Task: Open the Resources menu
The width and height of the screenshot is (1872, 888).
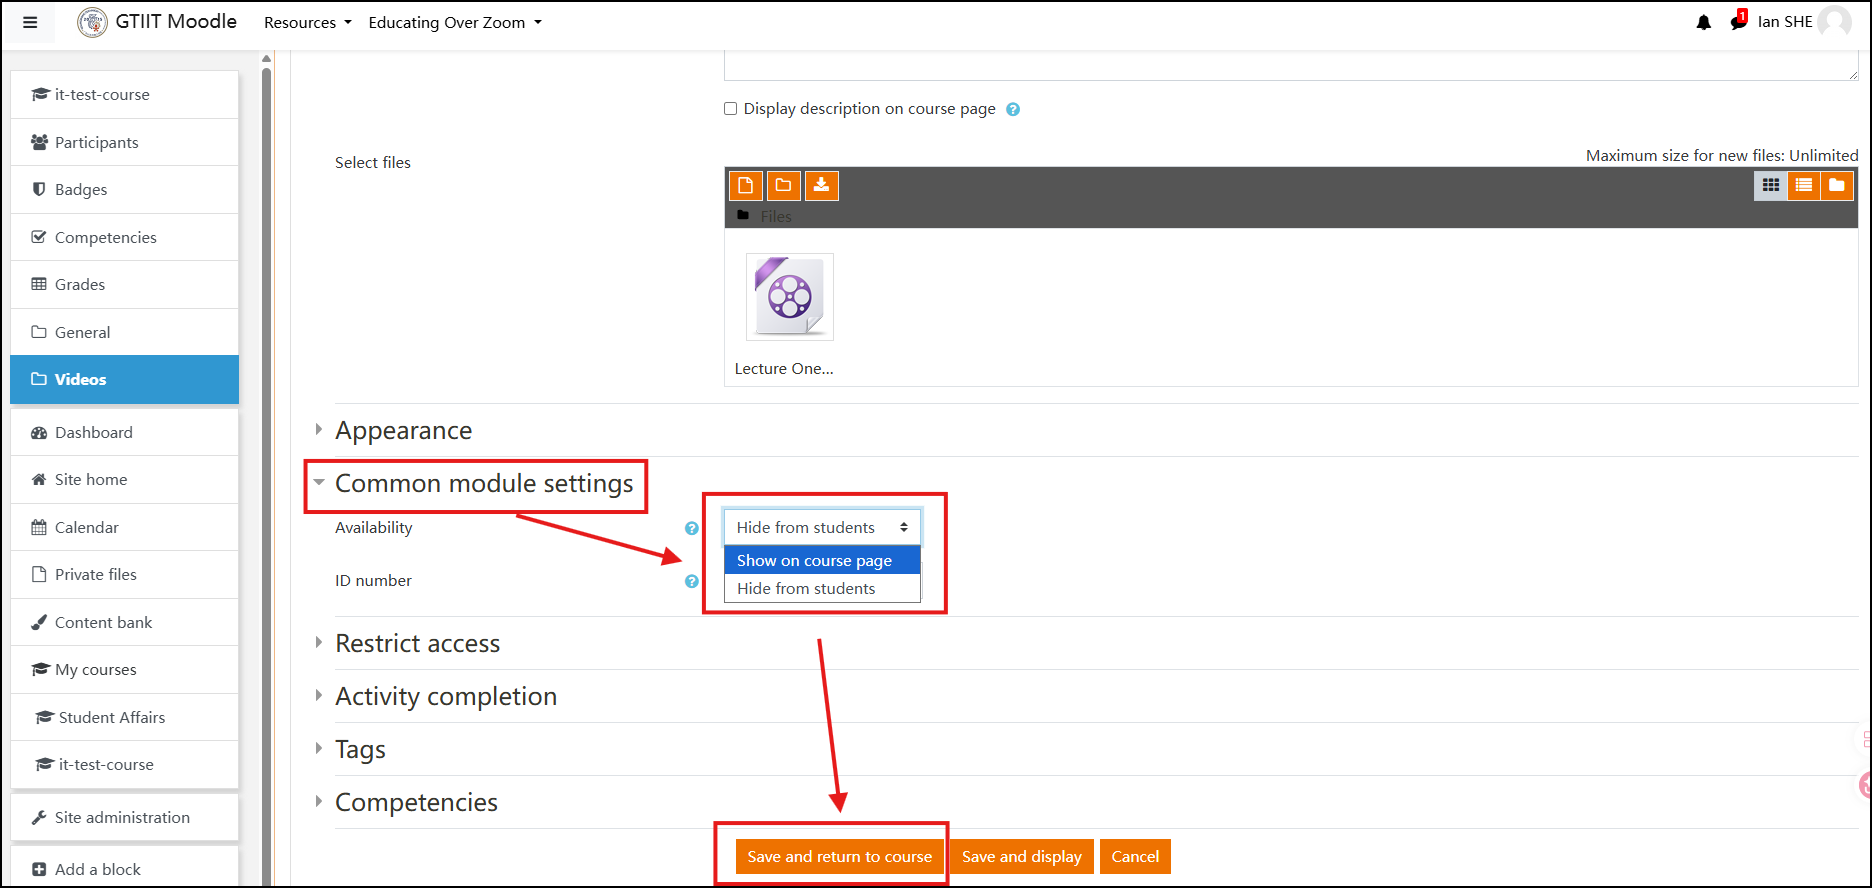Action: (307, 22)
